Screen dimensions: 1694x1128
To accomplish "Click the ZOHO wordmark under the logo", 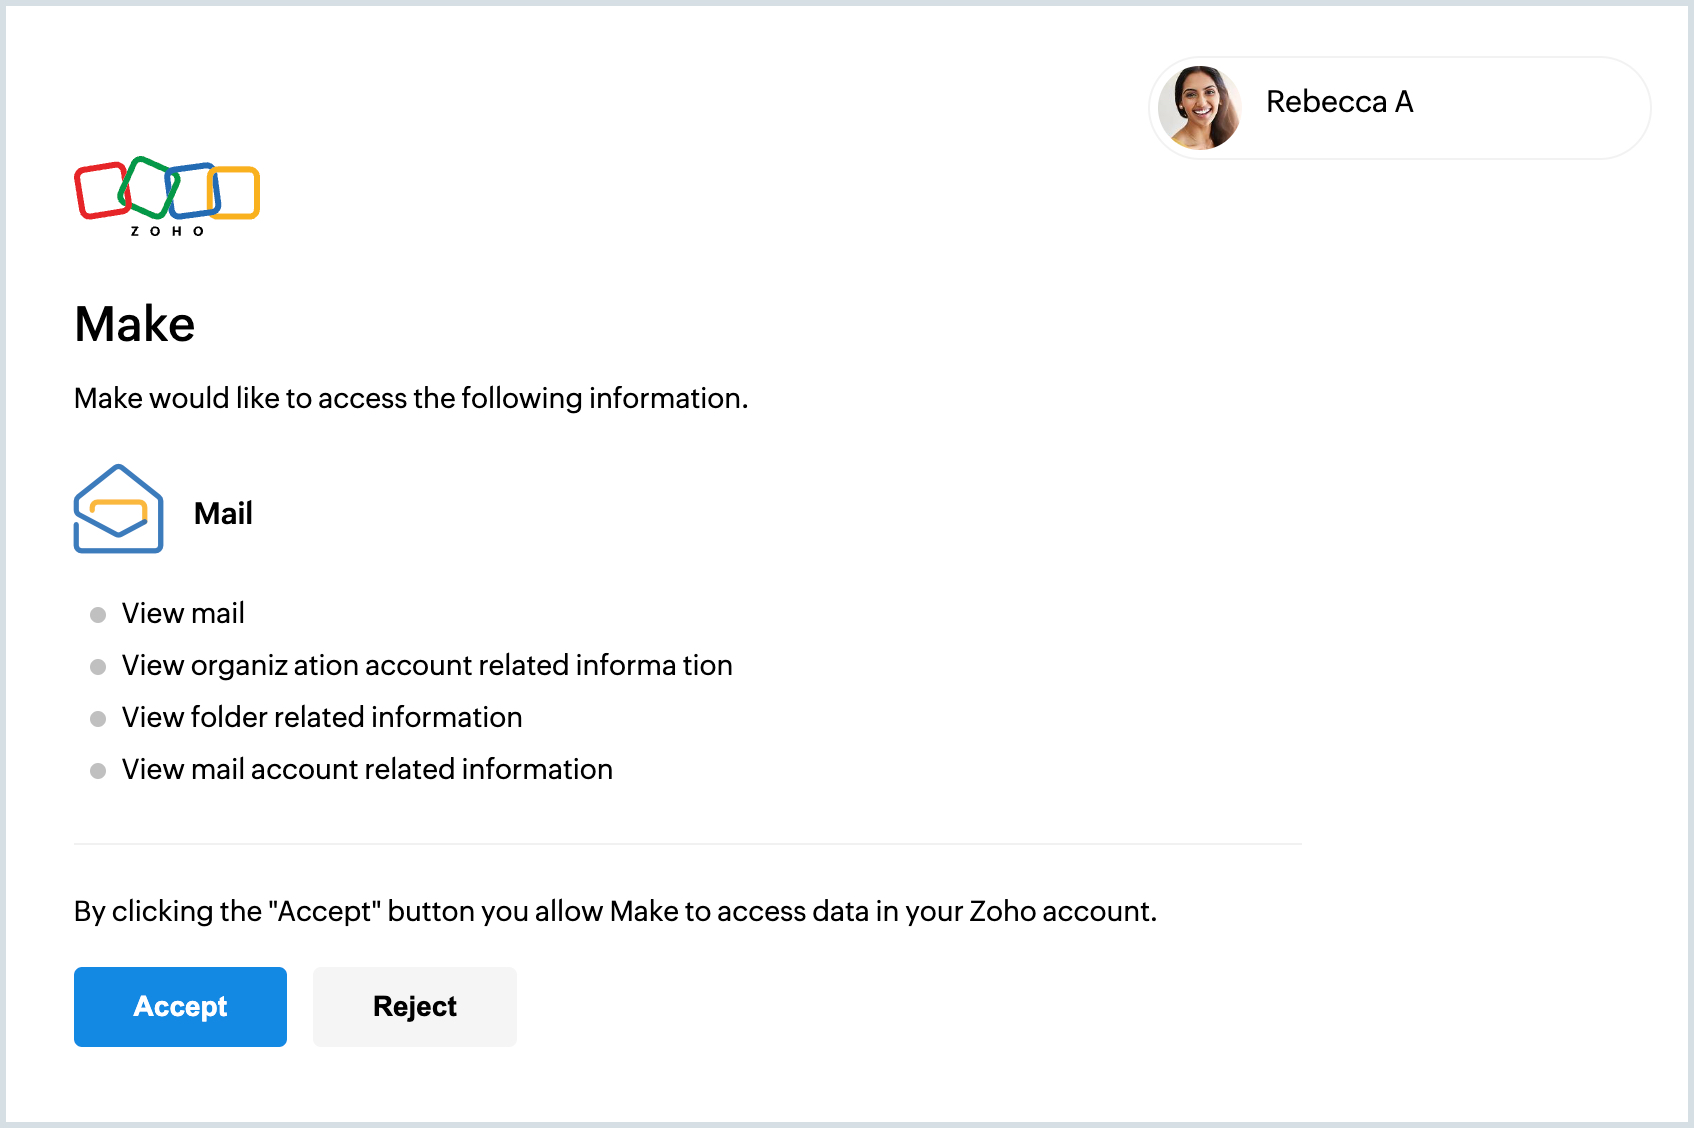I will click(x=167, y=231).
